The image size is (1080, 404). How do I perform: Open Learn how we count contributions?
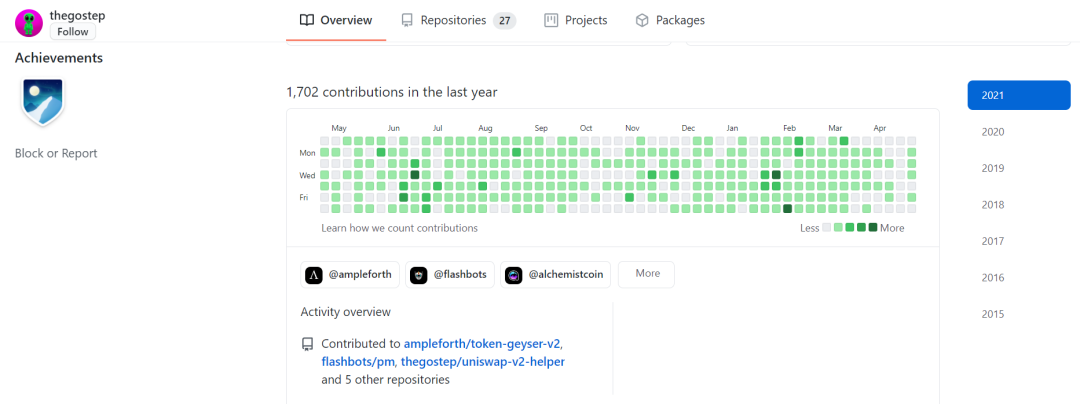tap(399, 228)
